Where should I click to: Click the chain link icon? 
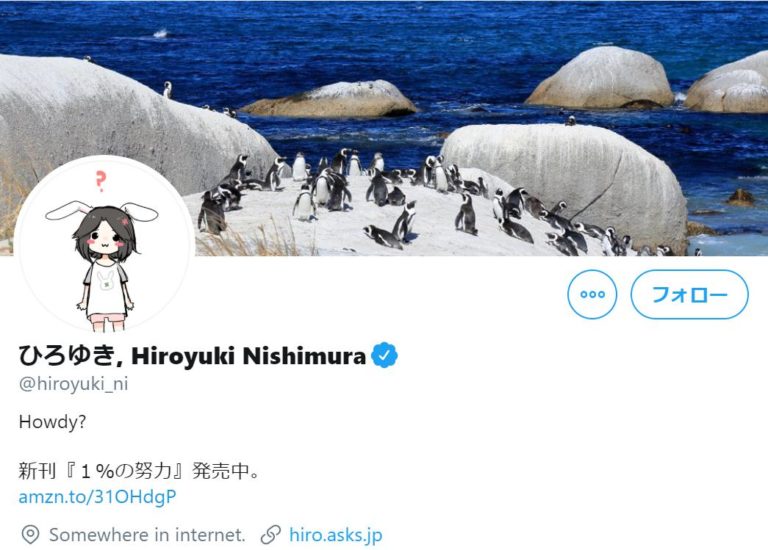pos(270,535)
